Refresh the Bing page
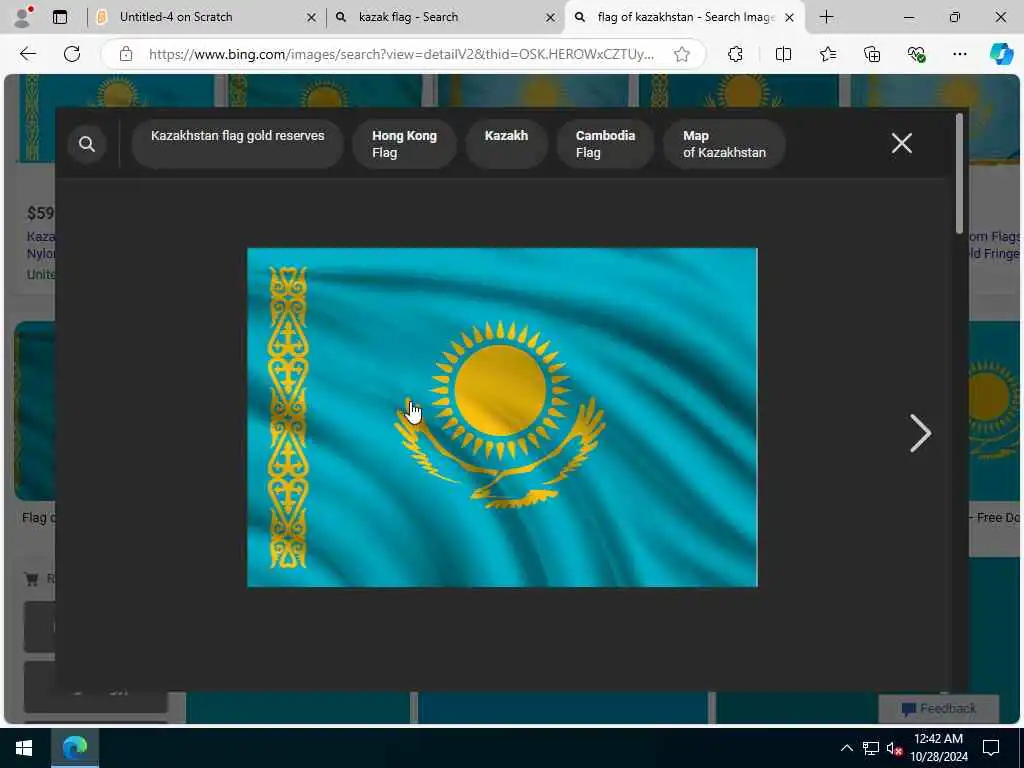Image resolution: width=1024 pixels, height=768 pixels. (72, 54)
